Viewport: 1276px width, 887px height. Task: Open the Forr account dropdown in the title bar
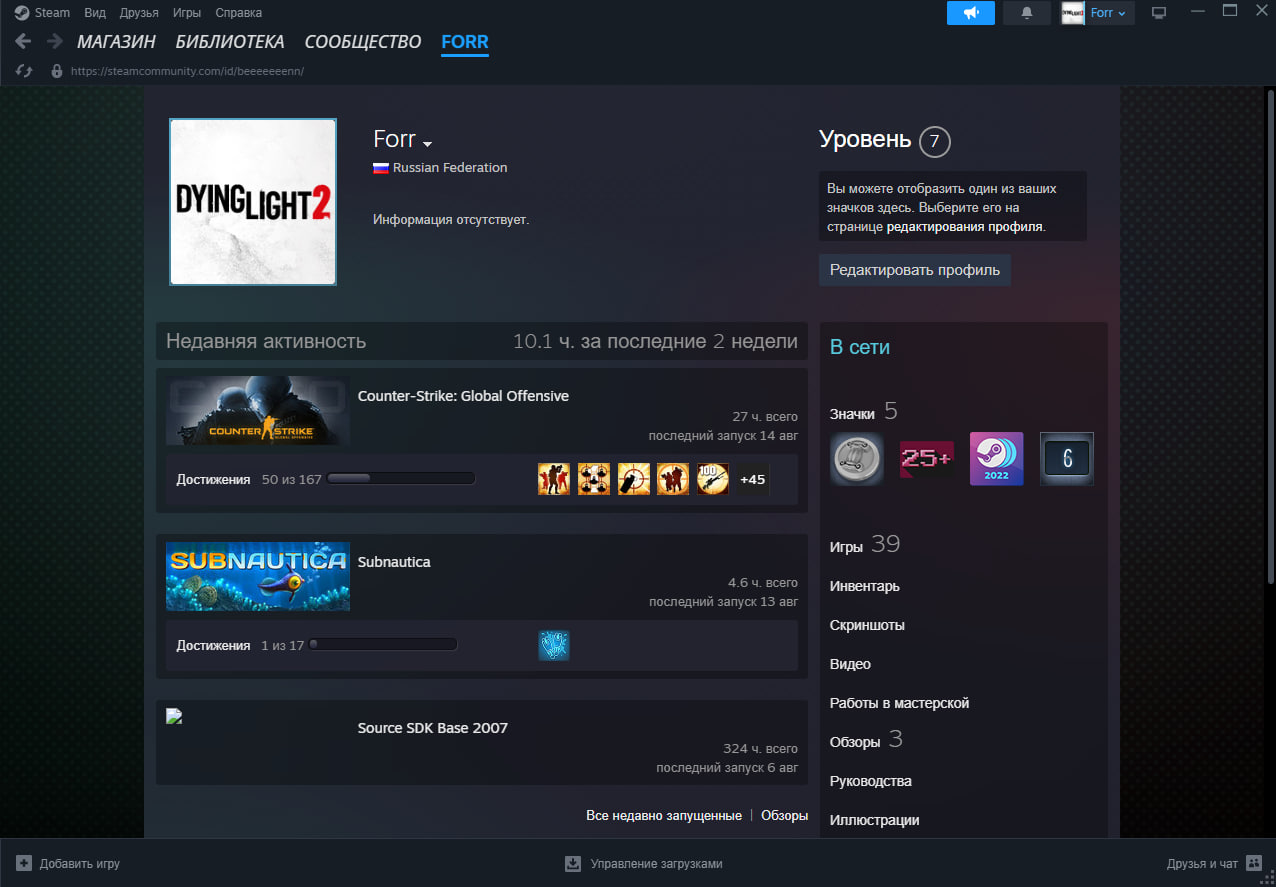click(x=1108, y=13)
